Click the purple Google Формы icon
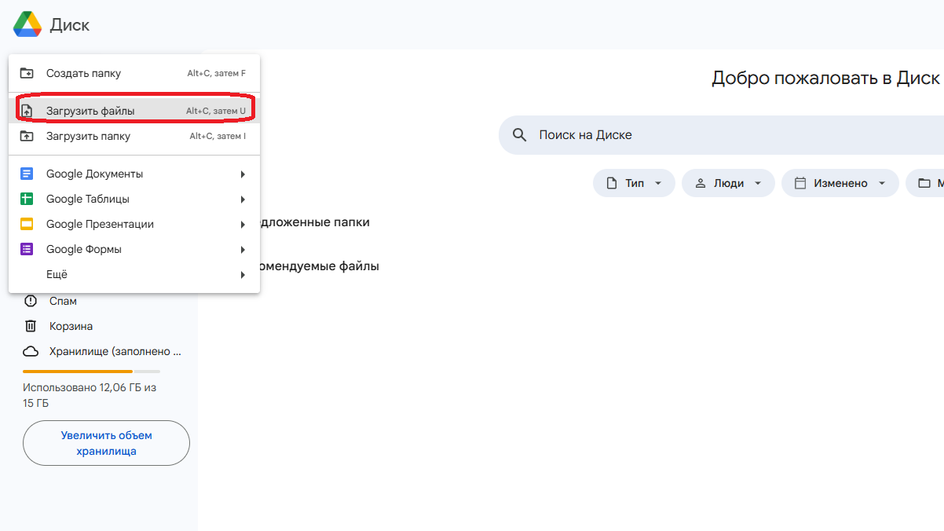The image size is (944, 531). tap(26, 249)
